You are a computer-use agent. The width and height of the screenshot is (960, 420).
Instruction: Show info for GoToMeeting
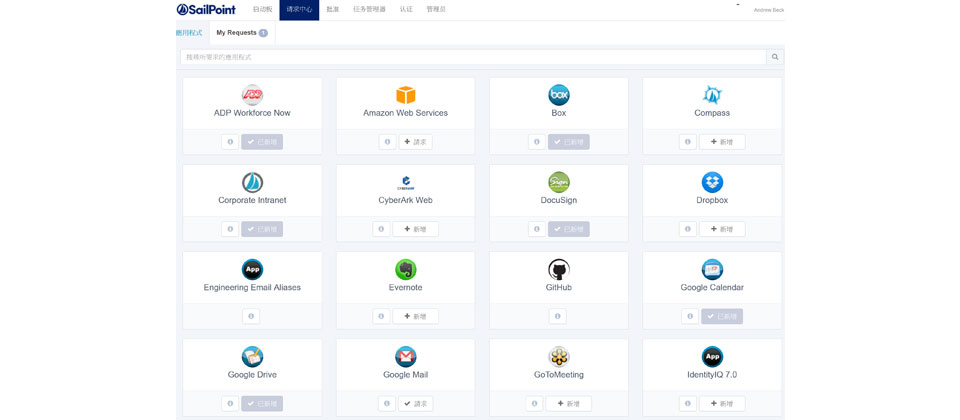click(534, 403)
